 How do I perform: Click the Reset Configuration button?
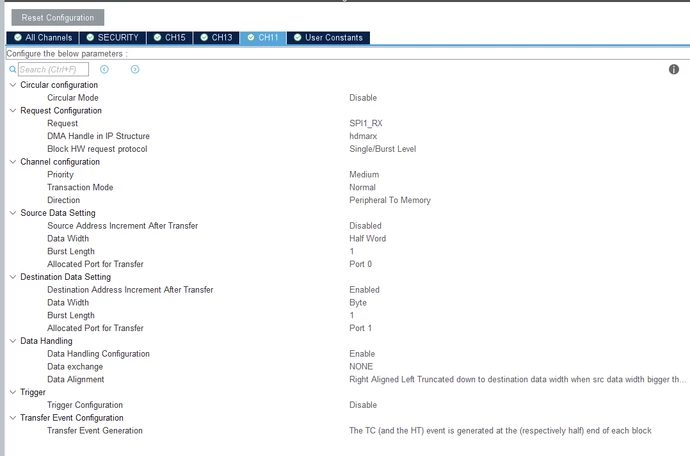[x=58, y=18]
